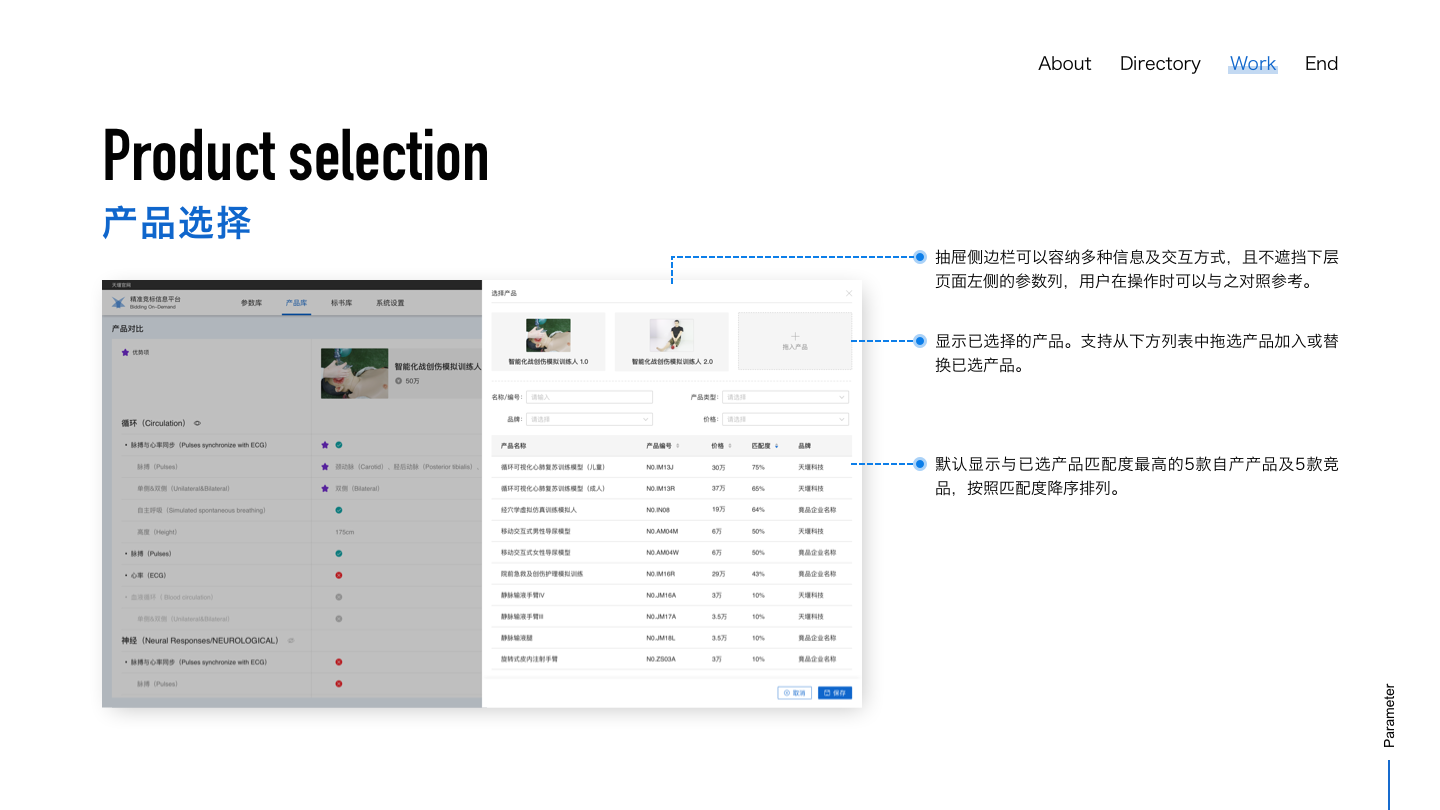Click product code N0.ZS03A

click(x=661, y=659)
